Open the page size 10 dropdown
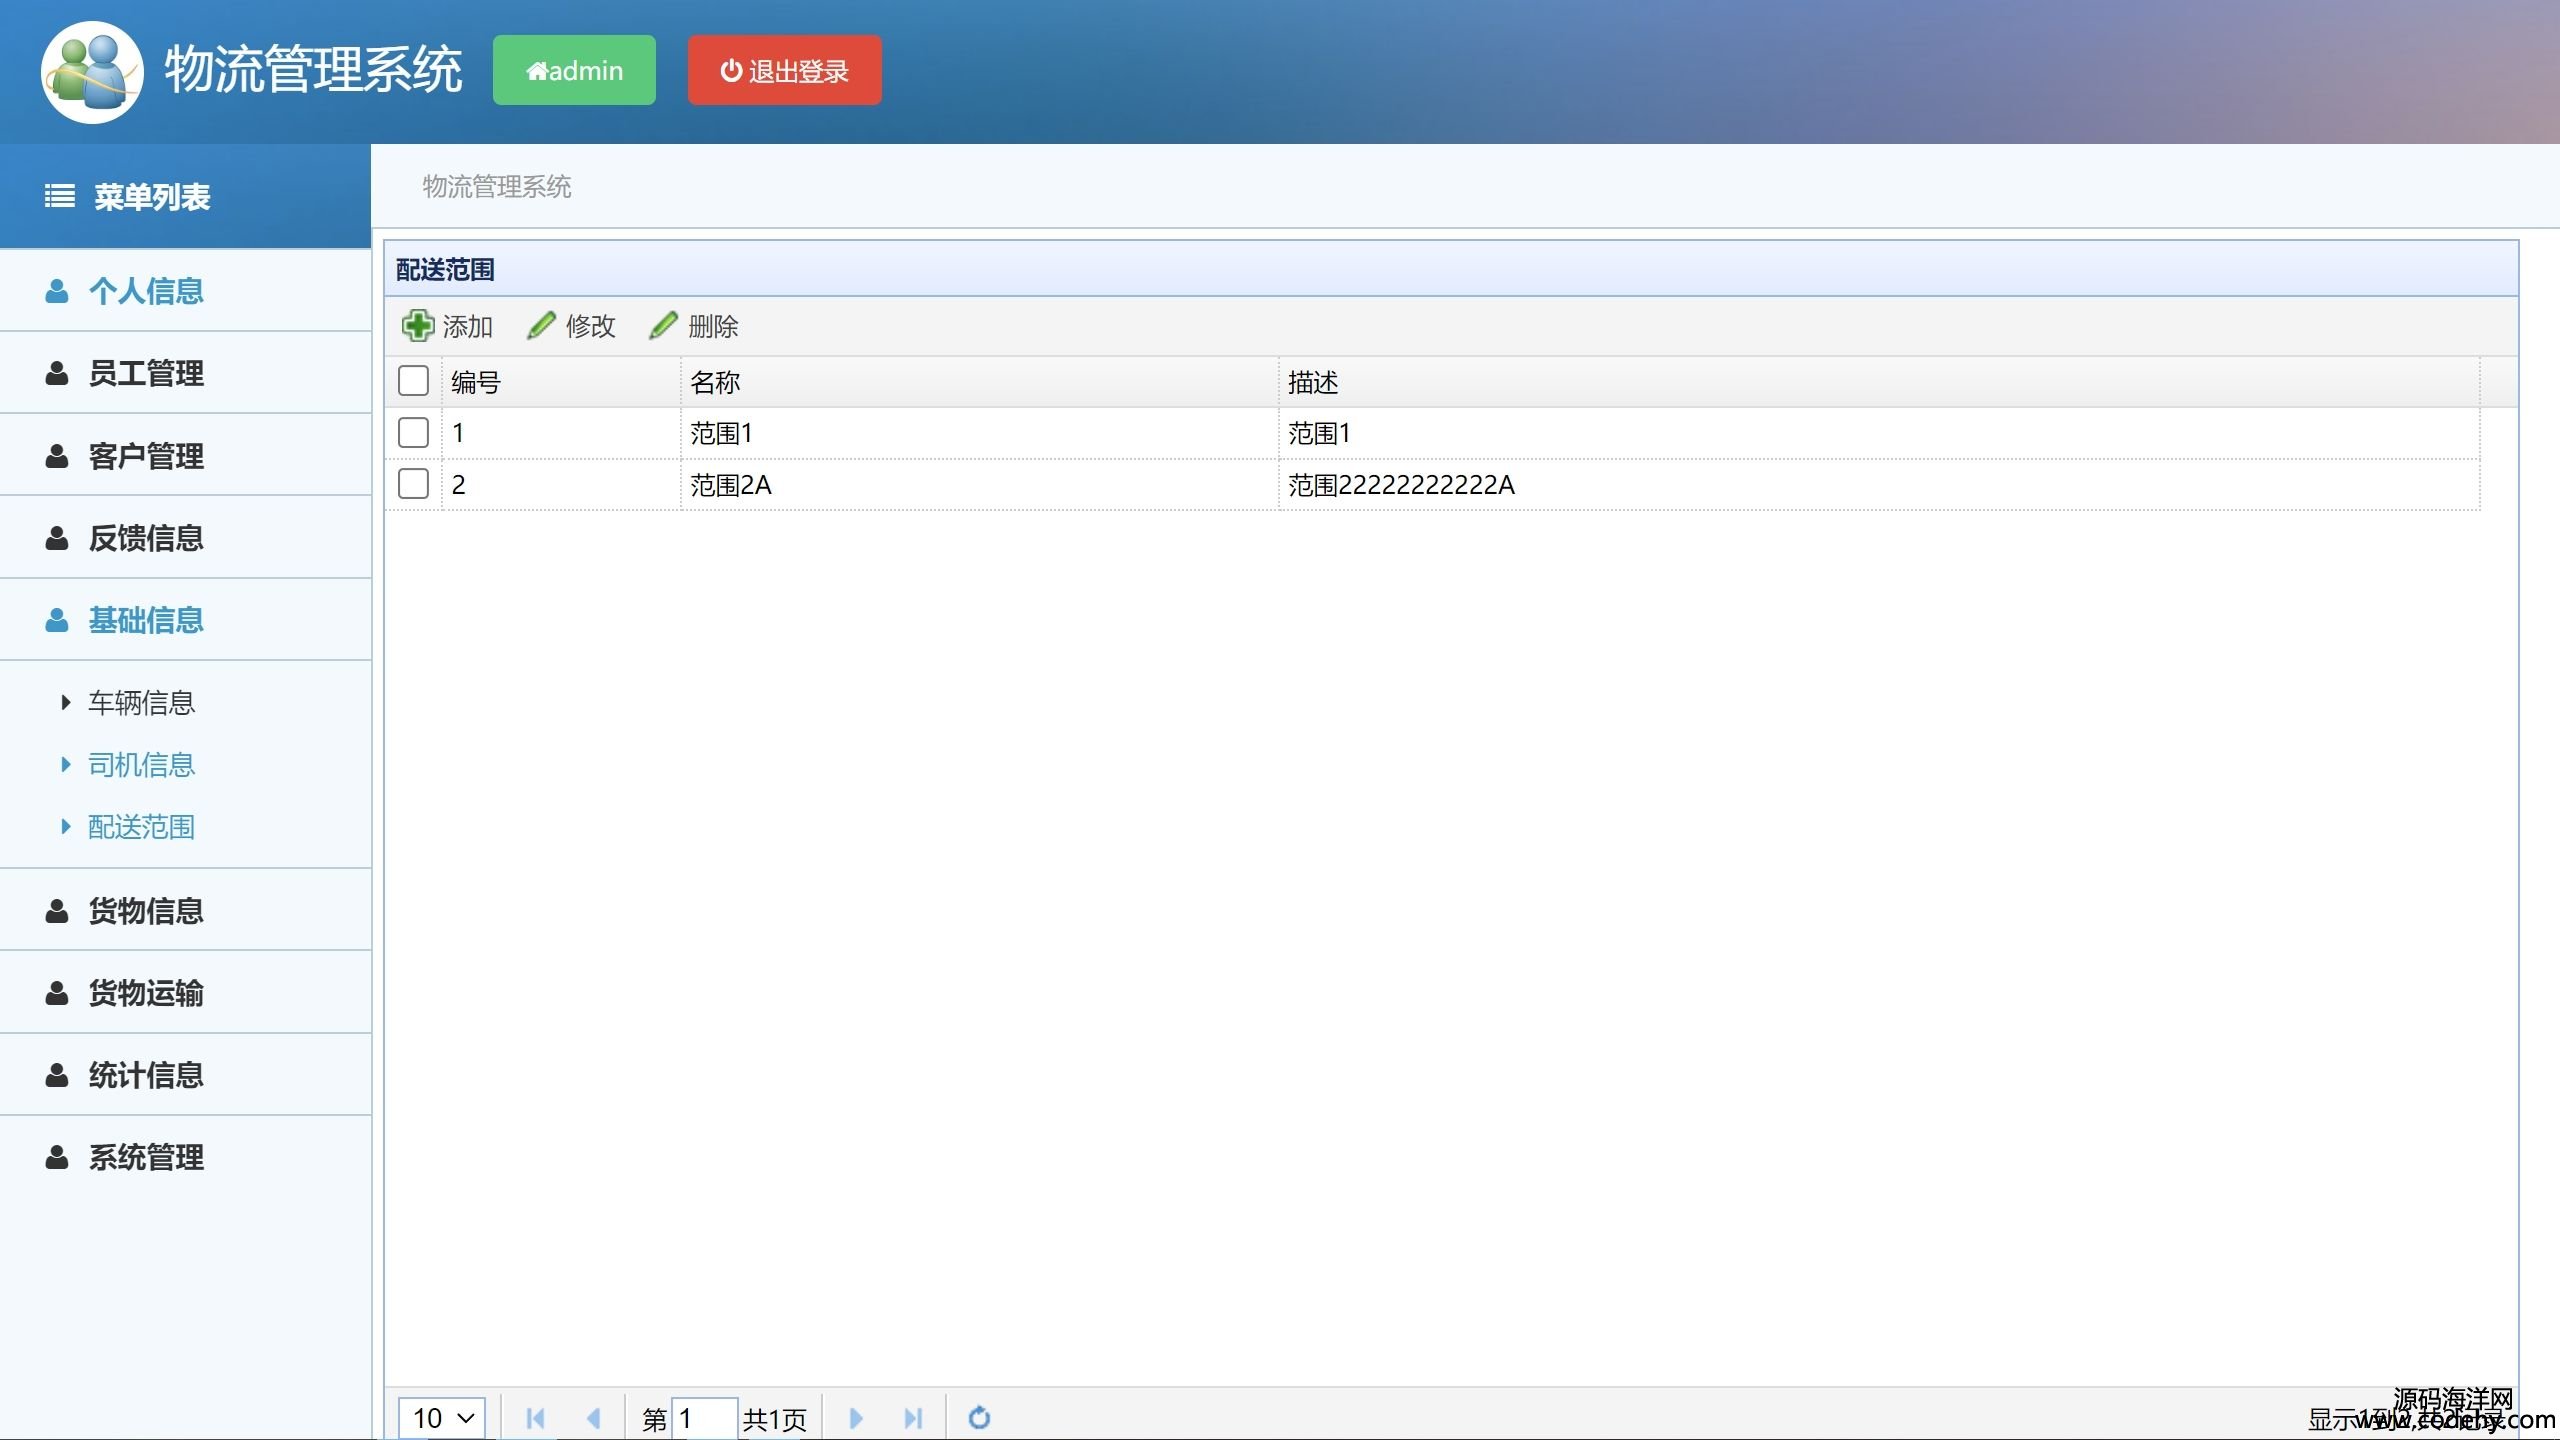Screen dimensions: 2560x1440 point(442,1418)
